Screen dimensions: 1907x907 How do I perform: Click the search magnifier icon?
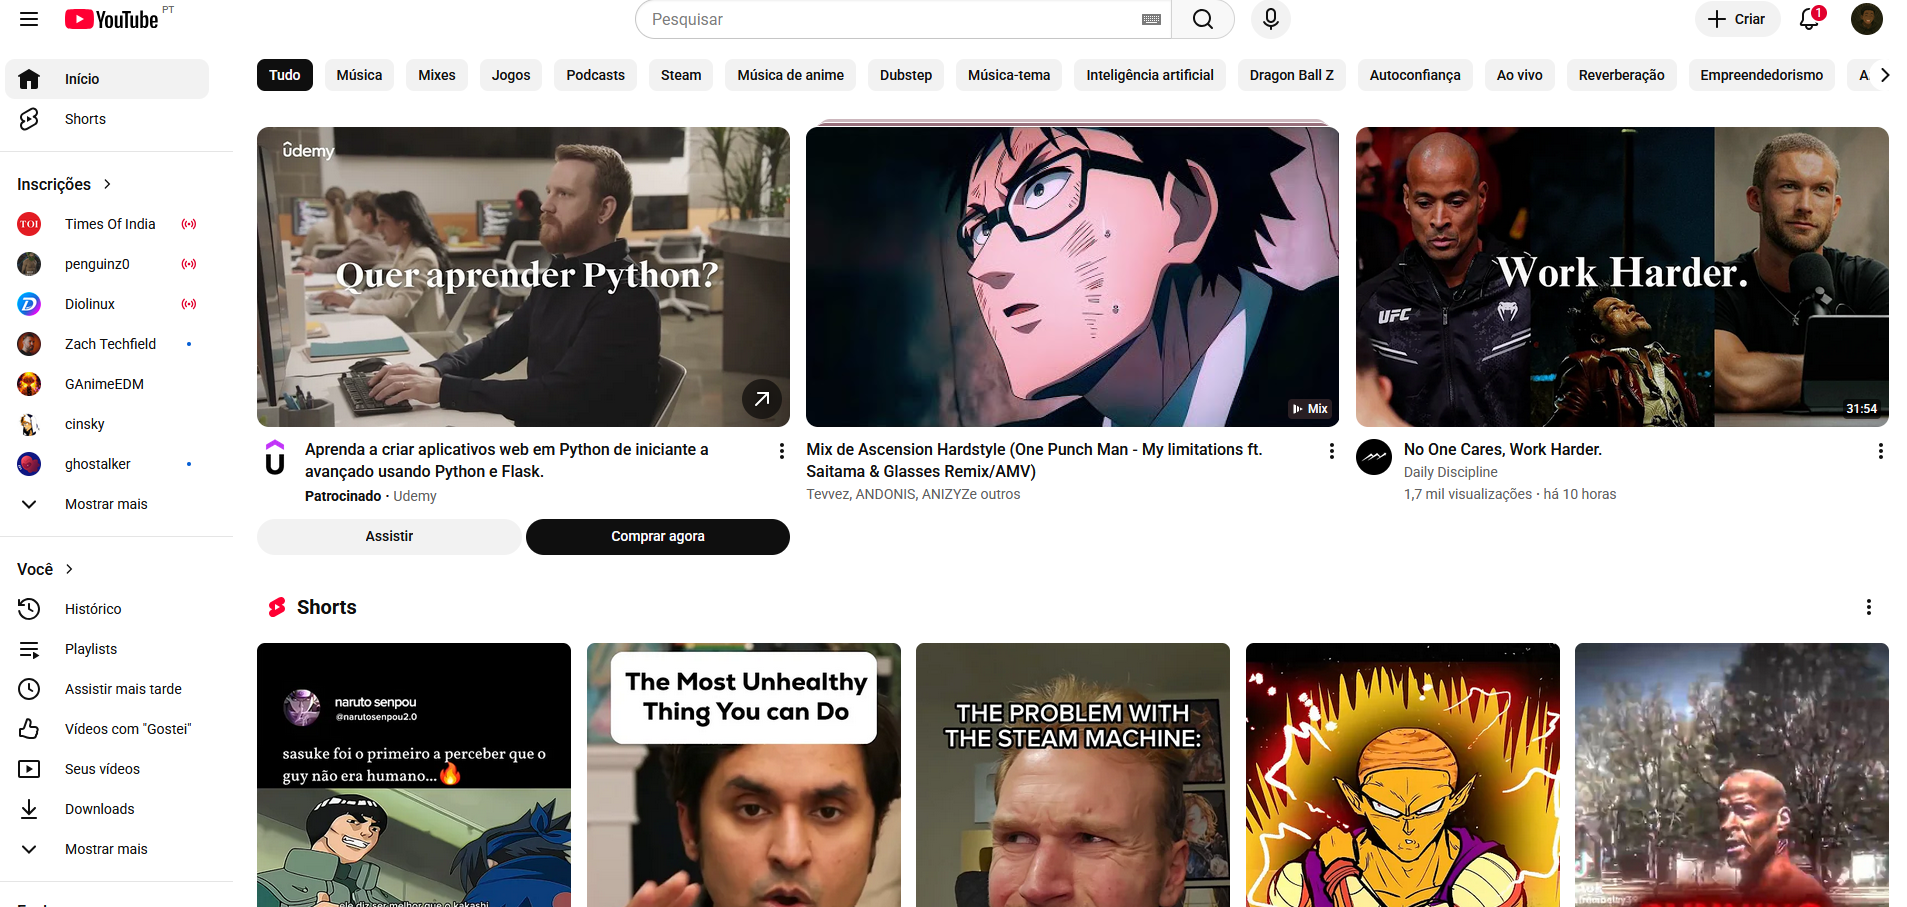point(1202,19)
